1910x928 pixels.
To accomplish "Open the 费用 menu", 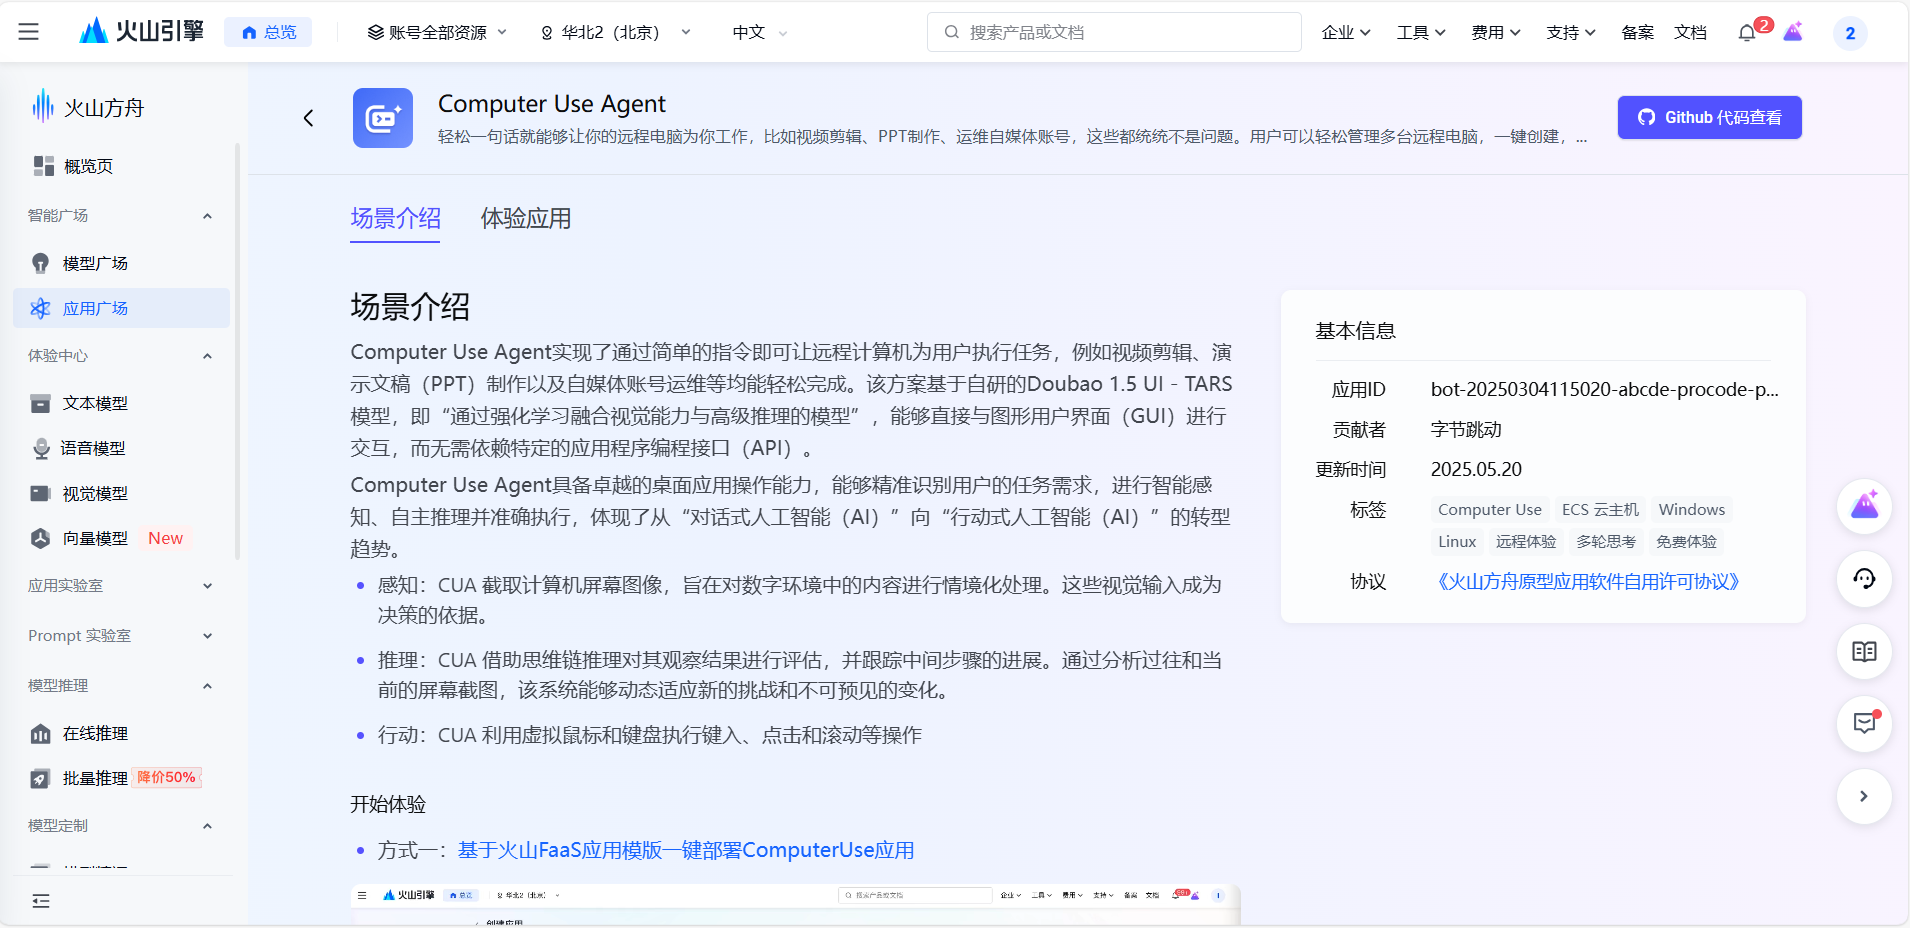I will [x=1496, y=32].
